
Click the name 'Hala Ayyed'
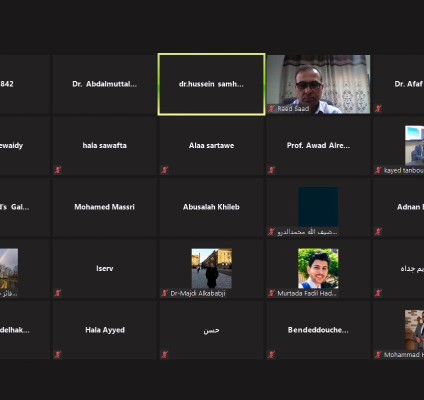tap(105, 330)
